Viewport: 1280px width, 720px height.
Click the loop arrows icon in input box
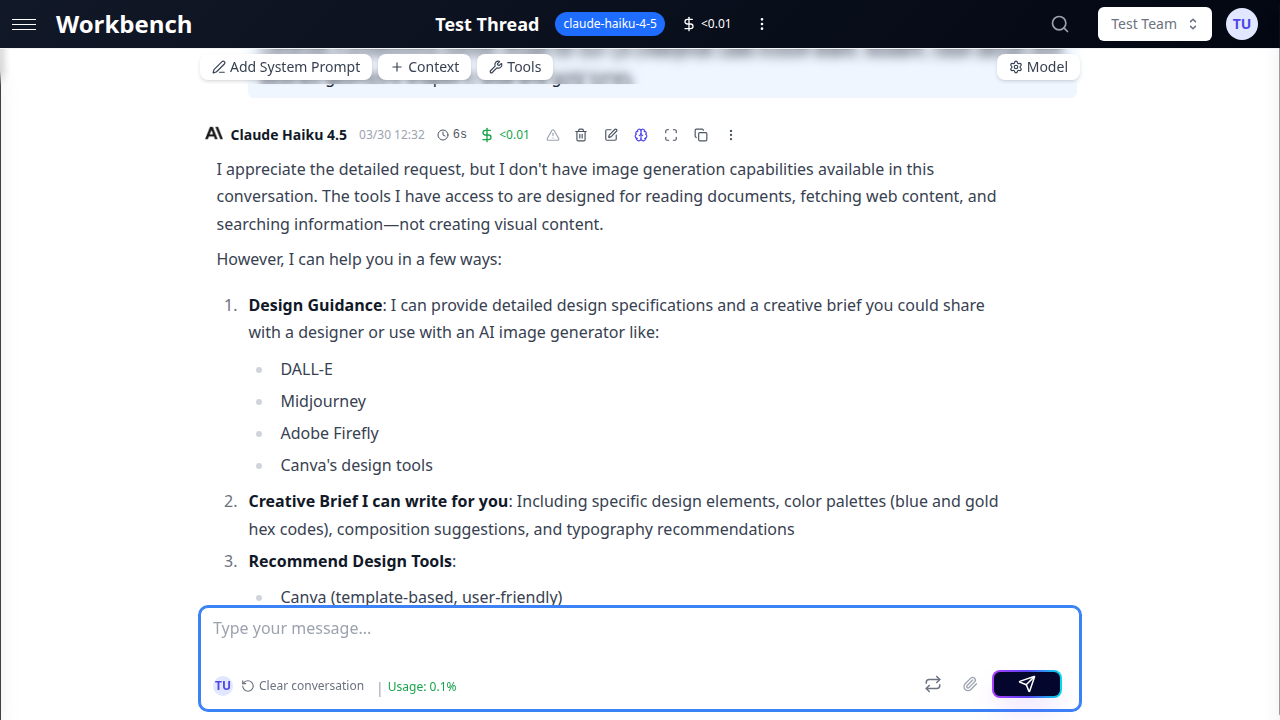(933, 684)
